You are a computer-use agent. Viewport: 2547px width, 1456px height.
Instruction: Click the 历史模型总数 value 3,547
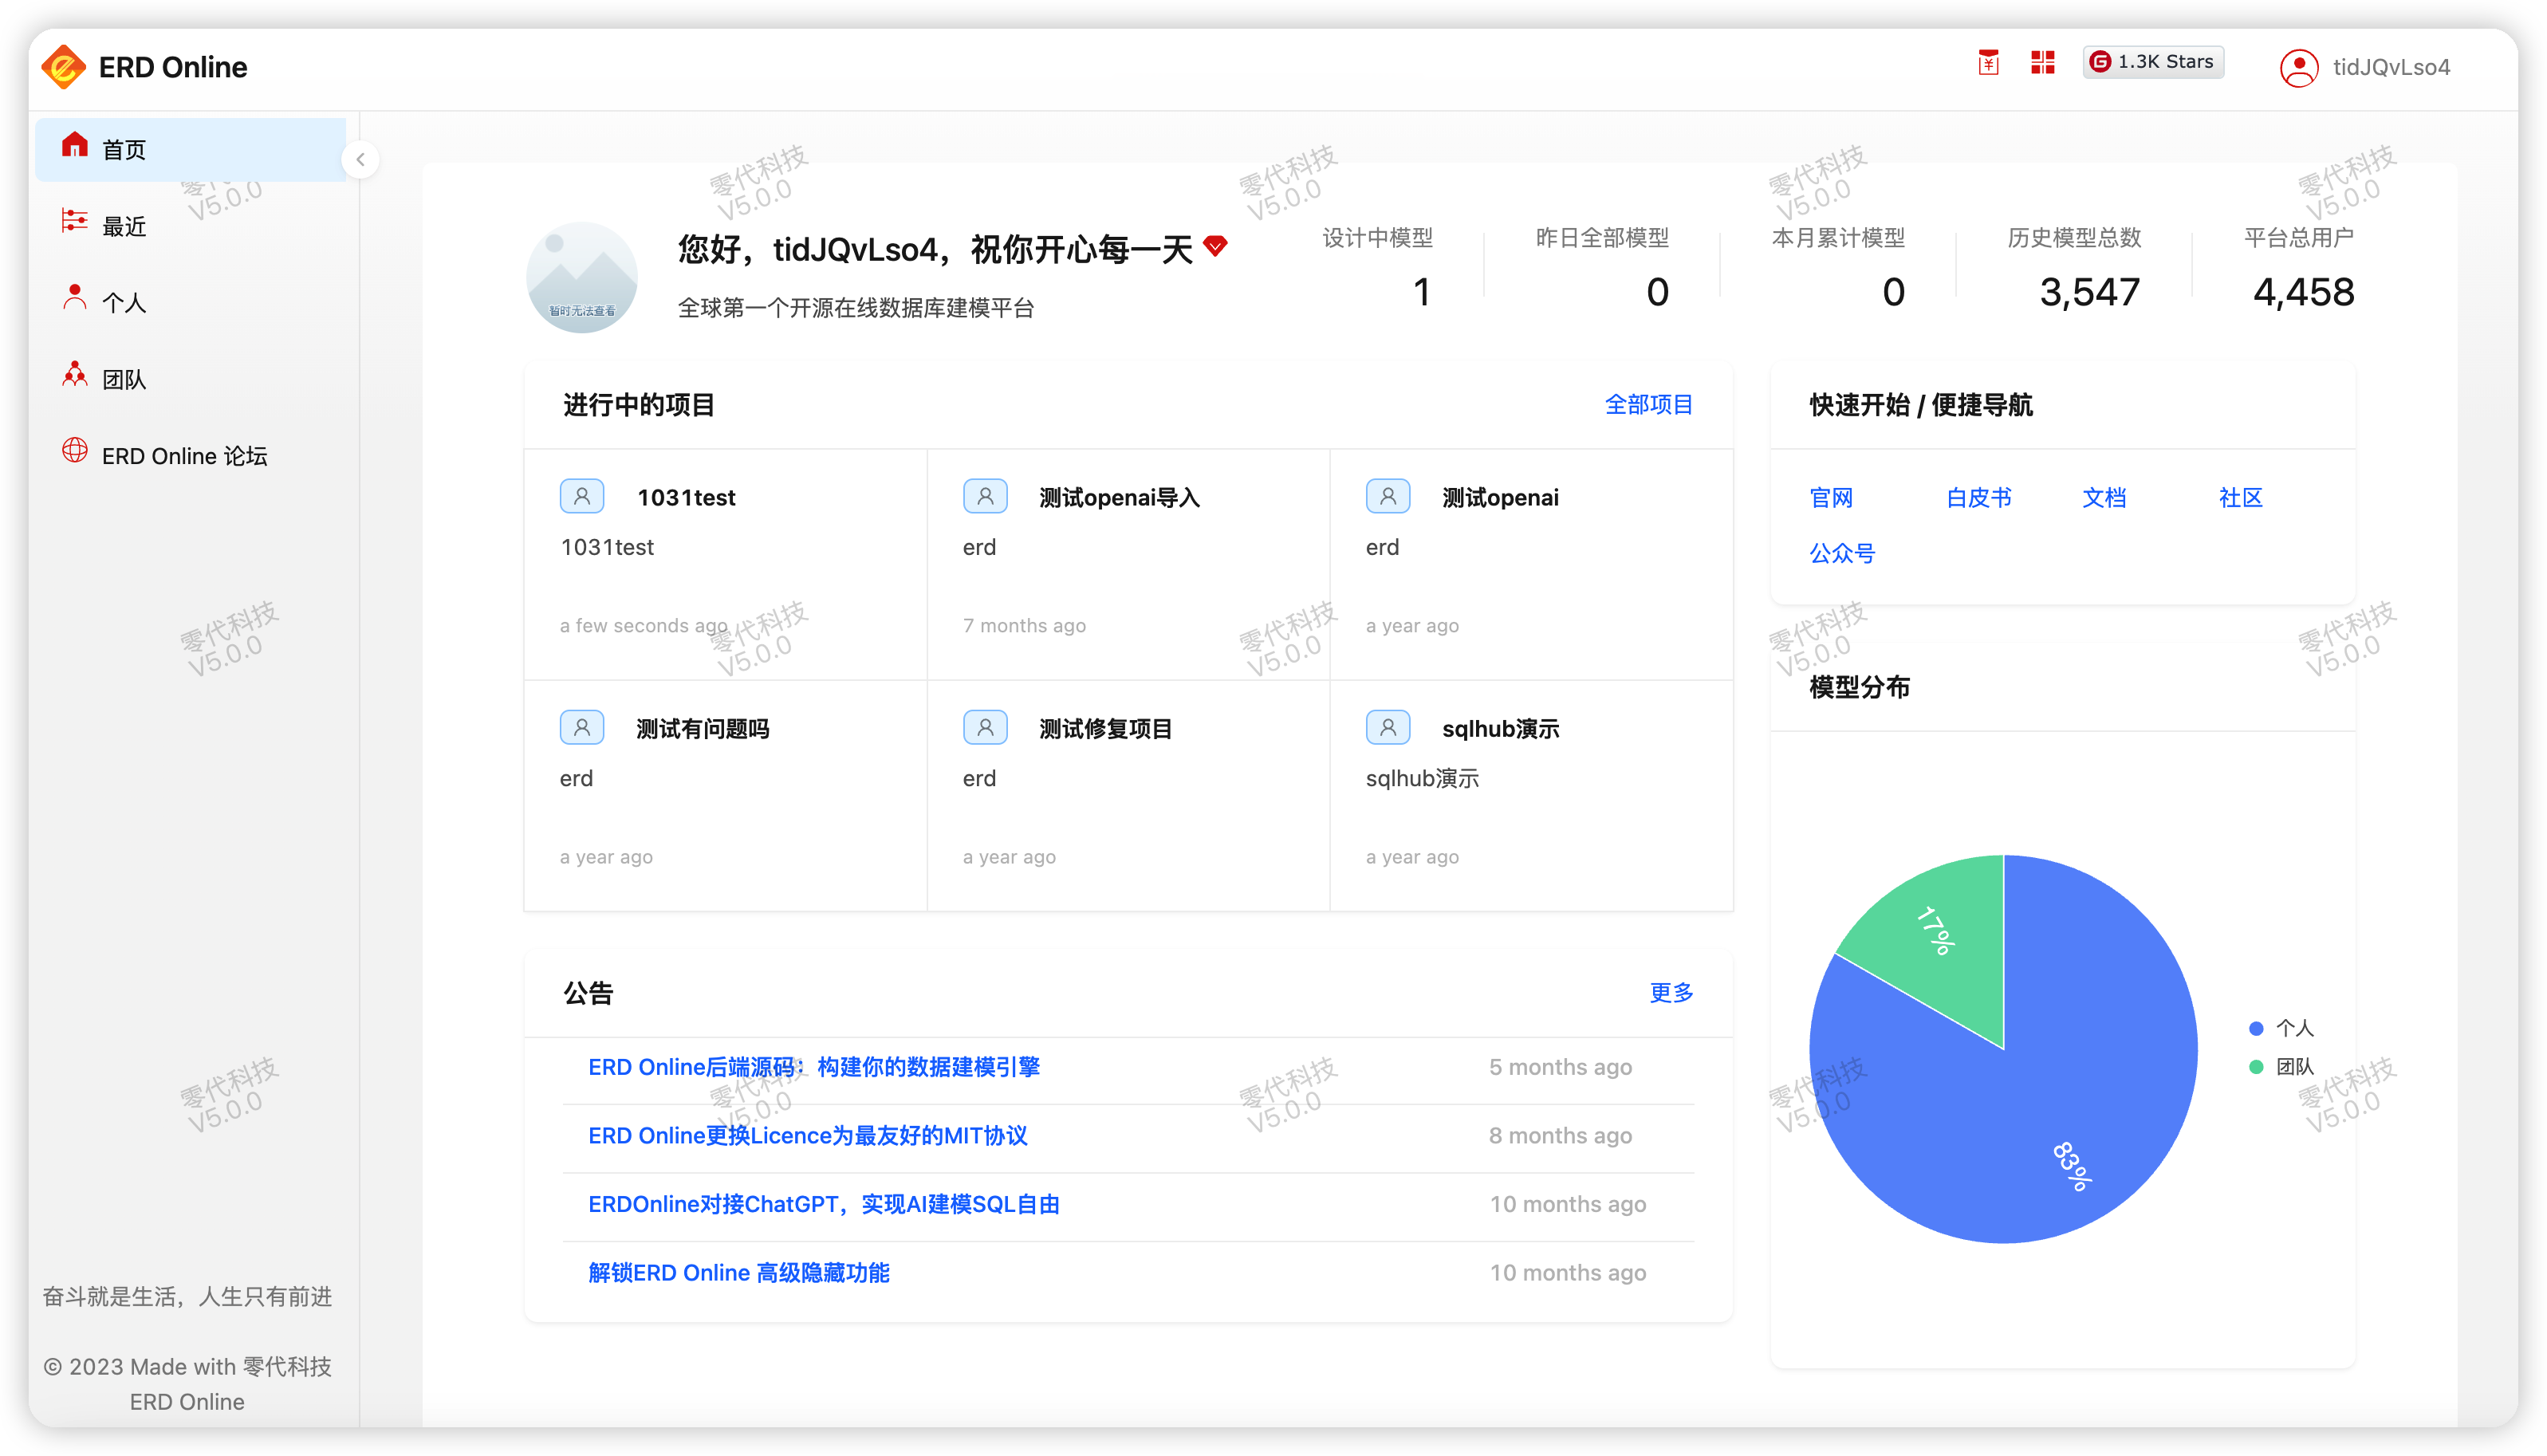click(x=2089, y=292)
